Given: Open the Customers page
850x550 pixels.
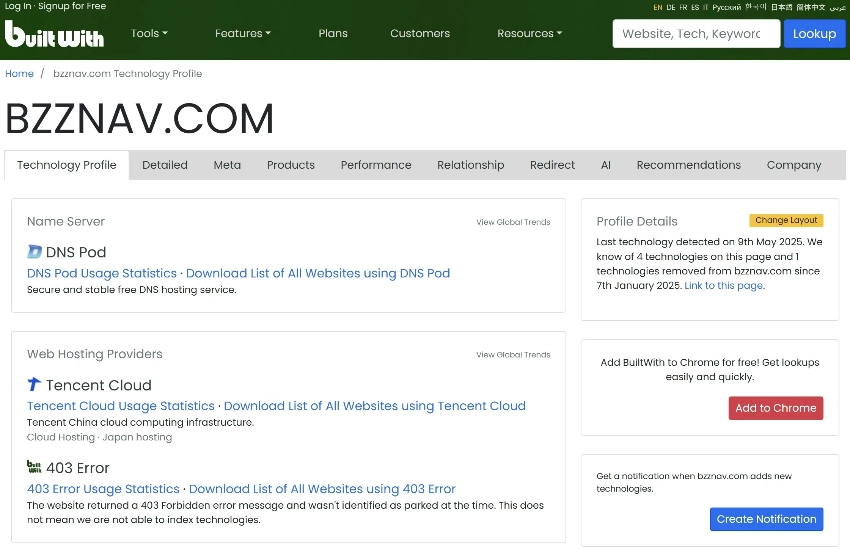Looking at the screenshot, I should 420,33.
